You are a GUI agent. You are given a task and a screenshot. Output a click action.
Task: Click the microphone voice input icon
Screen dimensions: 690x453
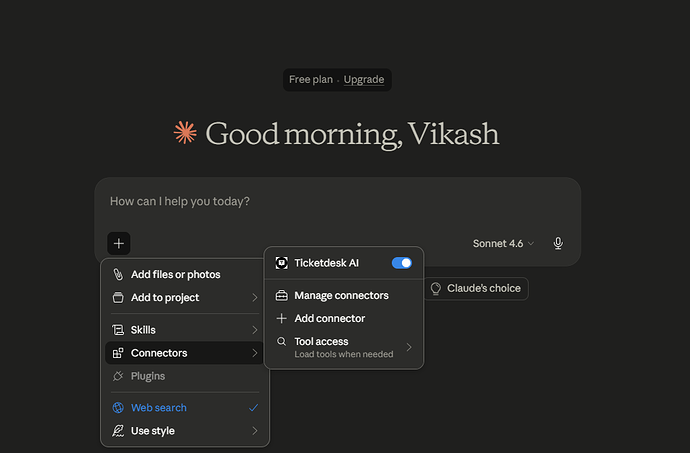[x=558, y=243]
